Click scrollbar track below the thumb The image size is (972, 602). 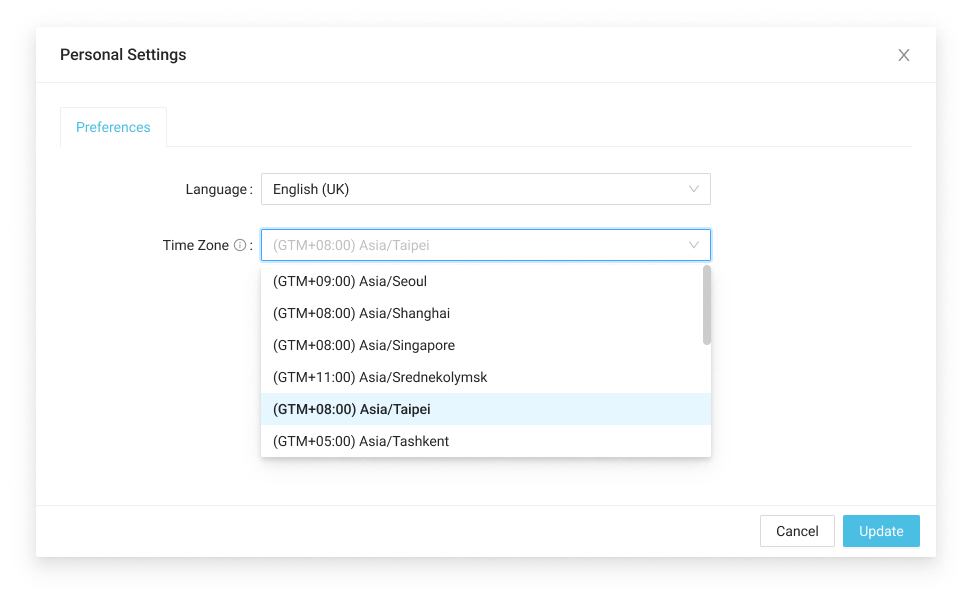click(707, 400)
